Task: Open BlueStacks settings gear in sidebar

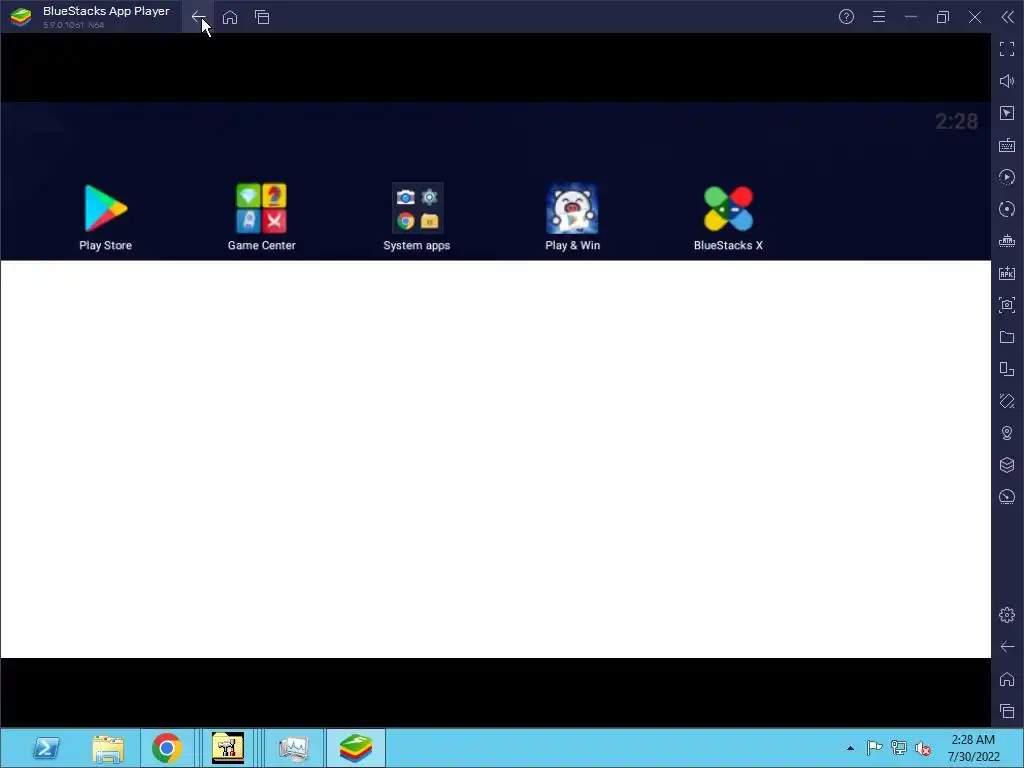Action: click(1007, 615)
